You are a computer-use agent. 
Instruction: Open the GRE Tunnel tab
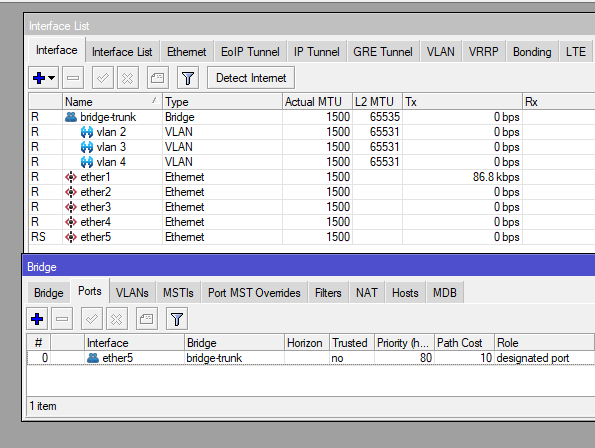(382, 52)
